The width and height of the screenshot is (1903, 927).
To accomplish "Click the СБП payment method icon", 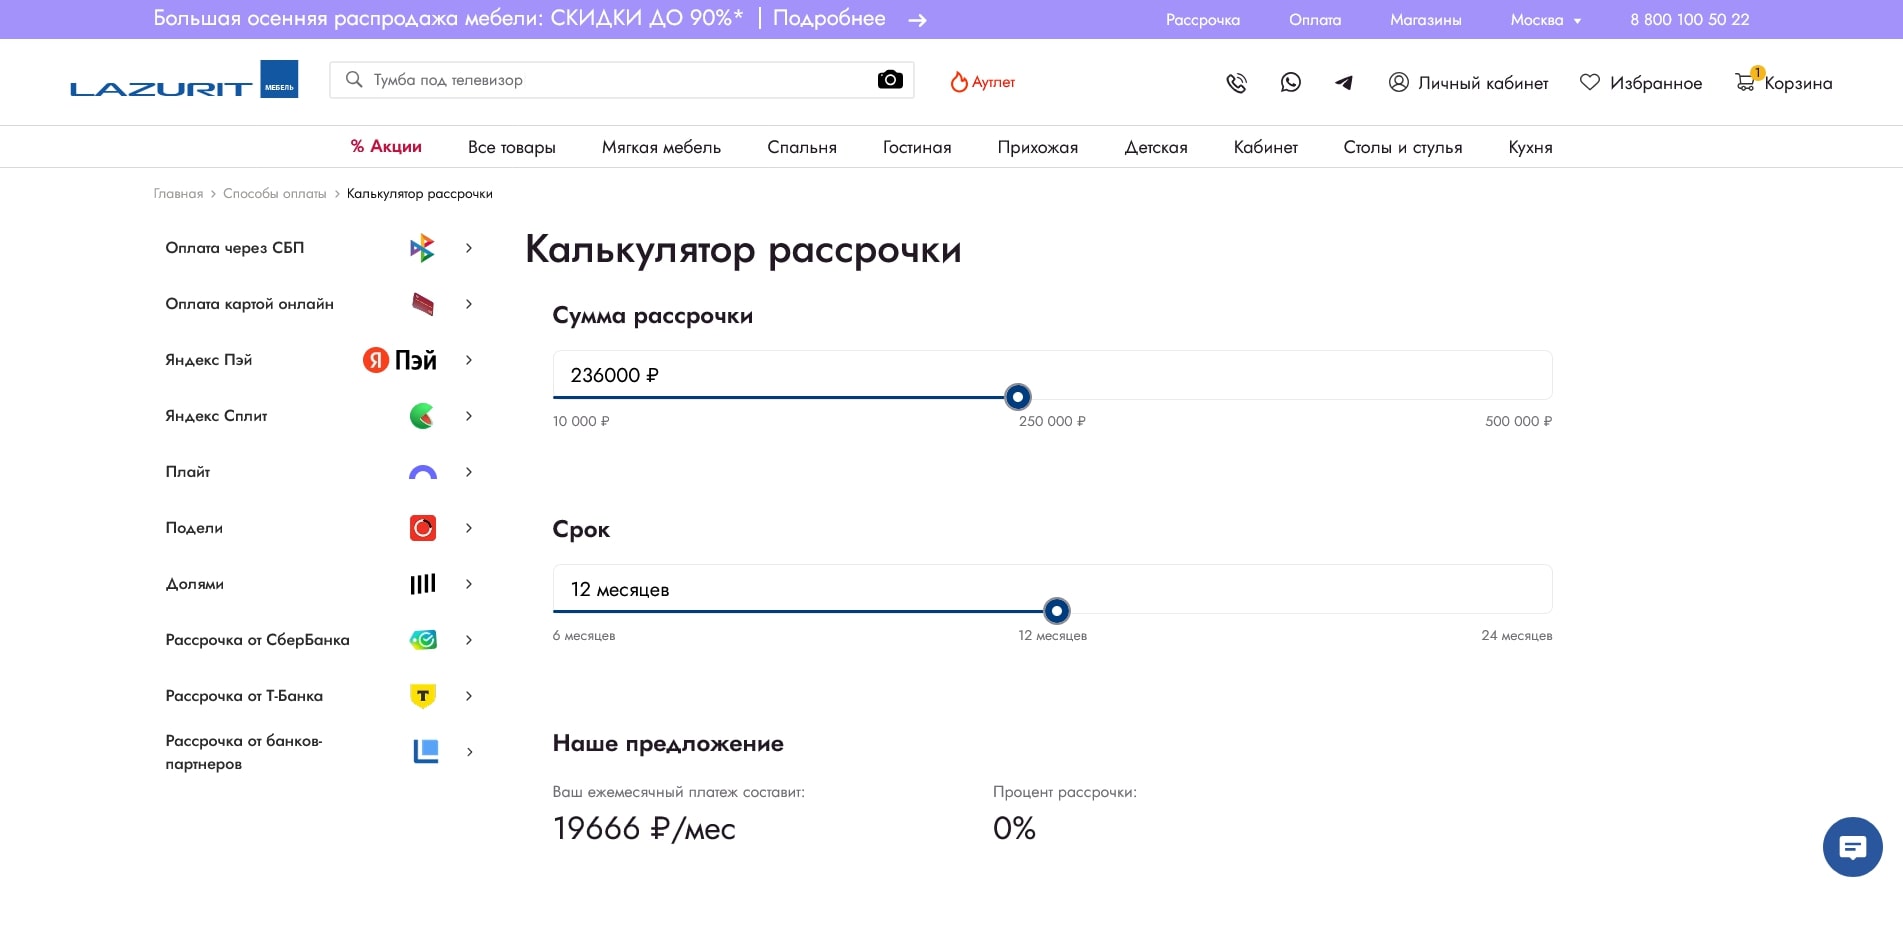I will 422,247.
